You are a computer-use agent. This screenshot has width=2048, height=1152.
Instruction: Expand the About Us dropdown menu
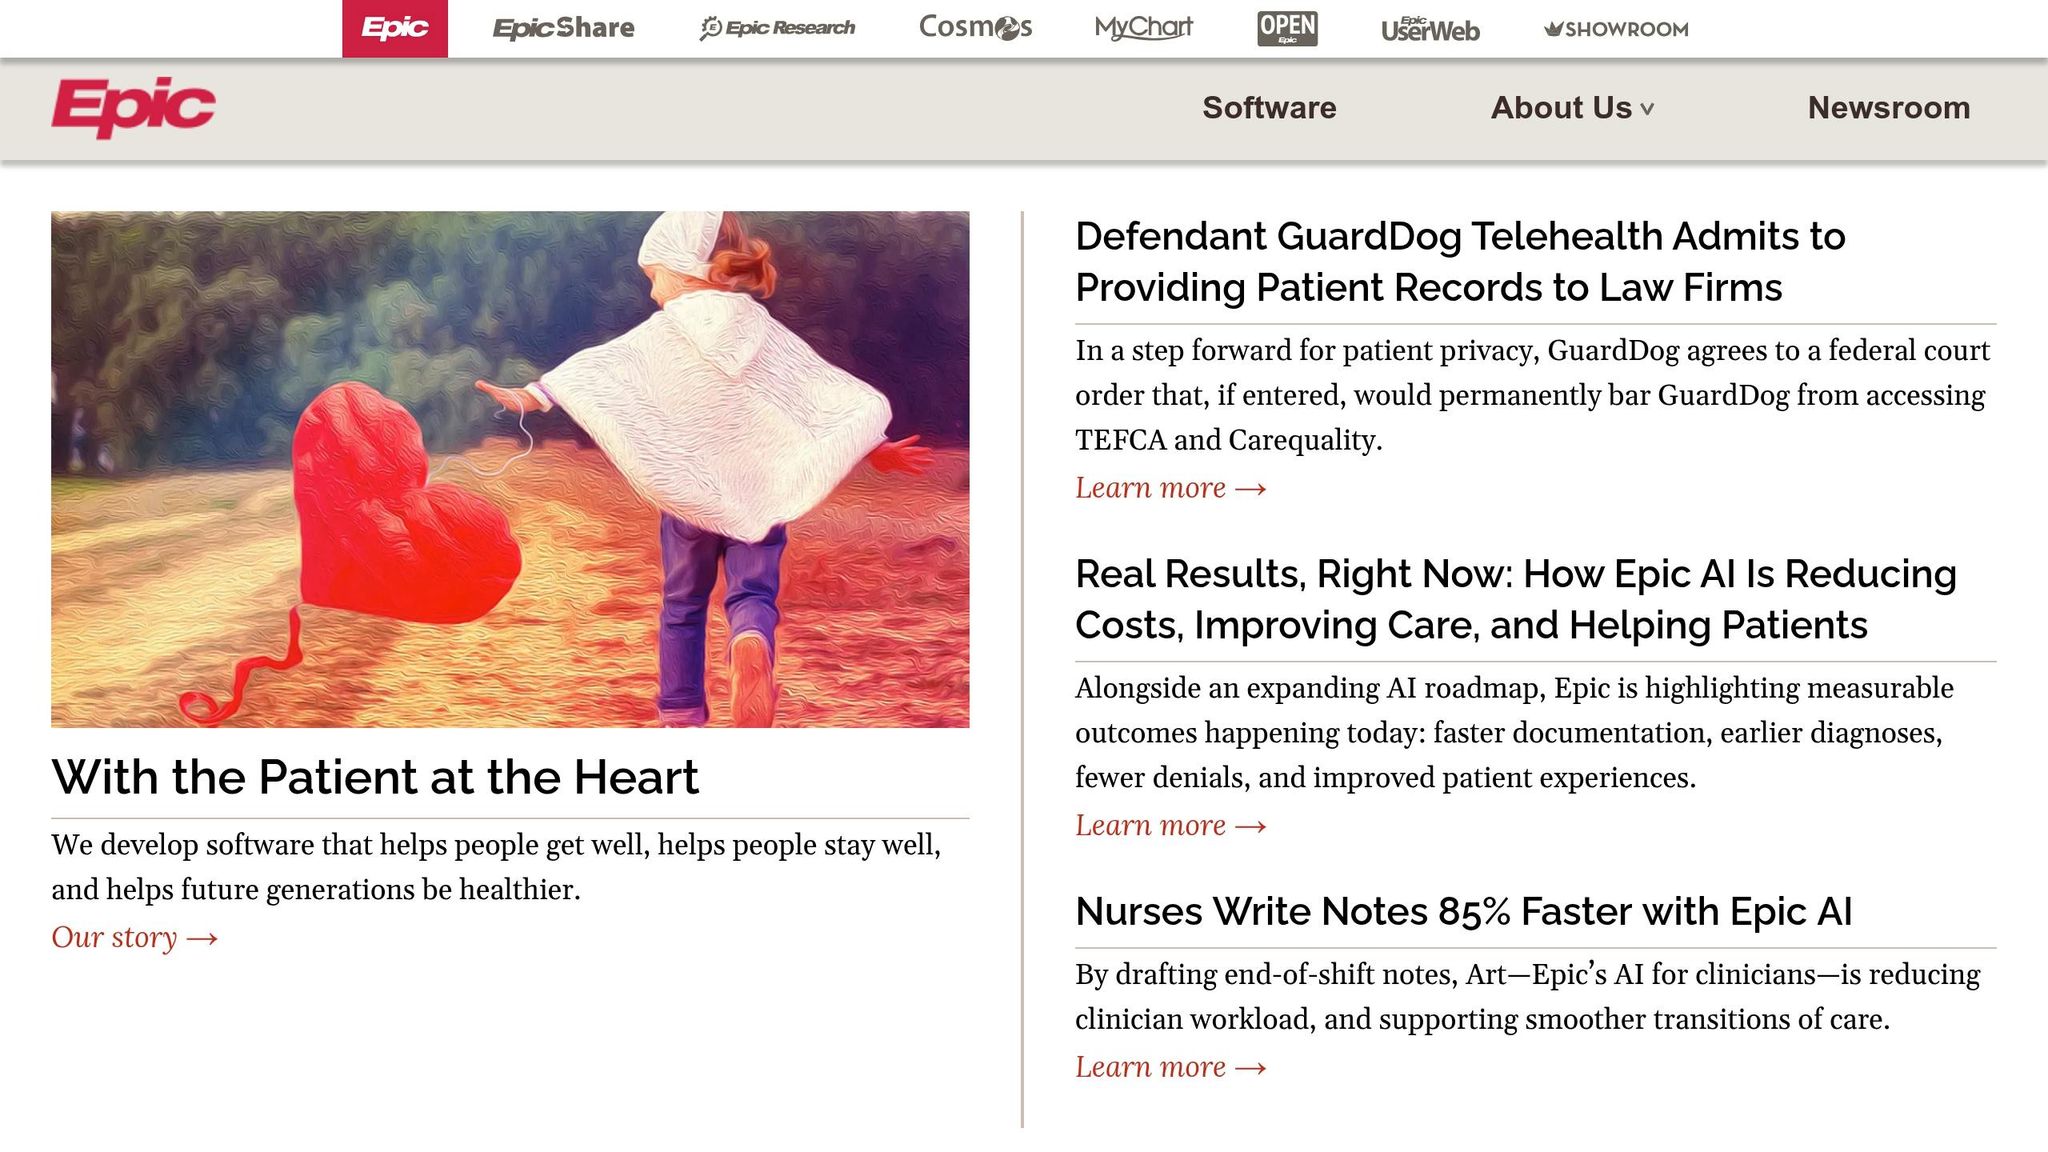click(x=1571, y=108)
